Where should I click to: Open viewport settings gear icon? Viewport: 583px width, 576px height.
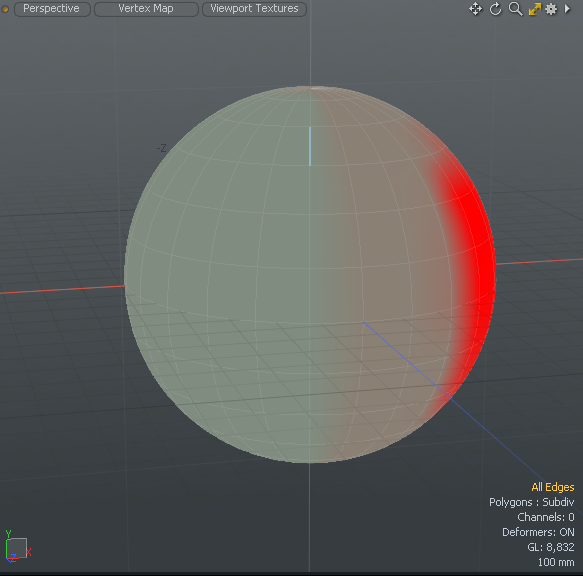pyautogui.click(x=551, y=9)
